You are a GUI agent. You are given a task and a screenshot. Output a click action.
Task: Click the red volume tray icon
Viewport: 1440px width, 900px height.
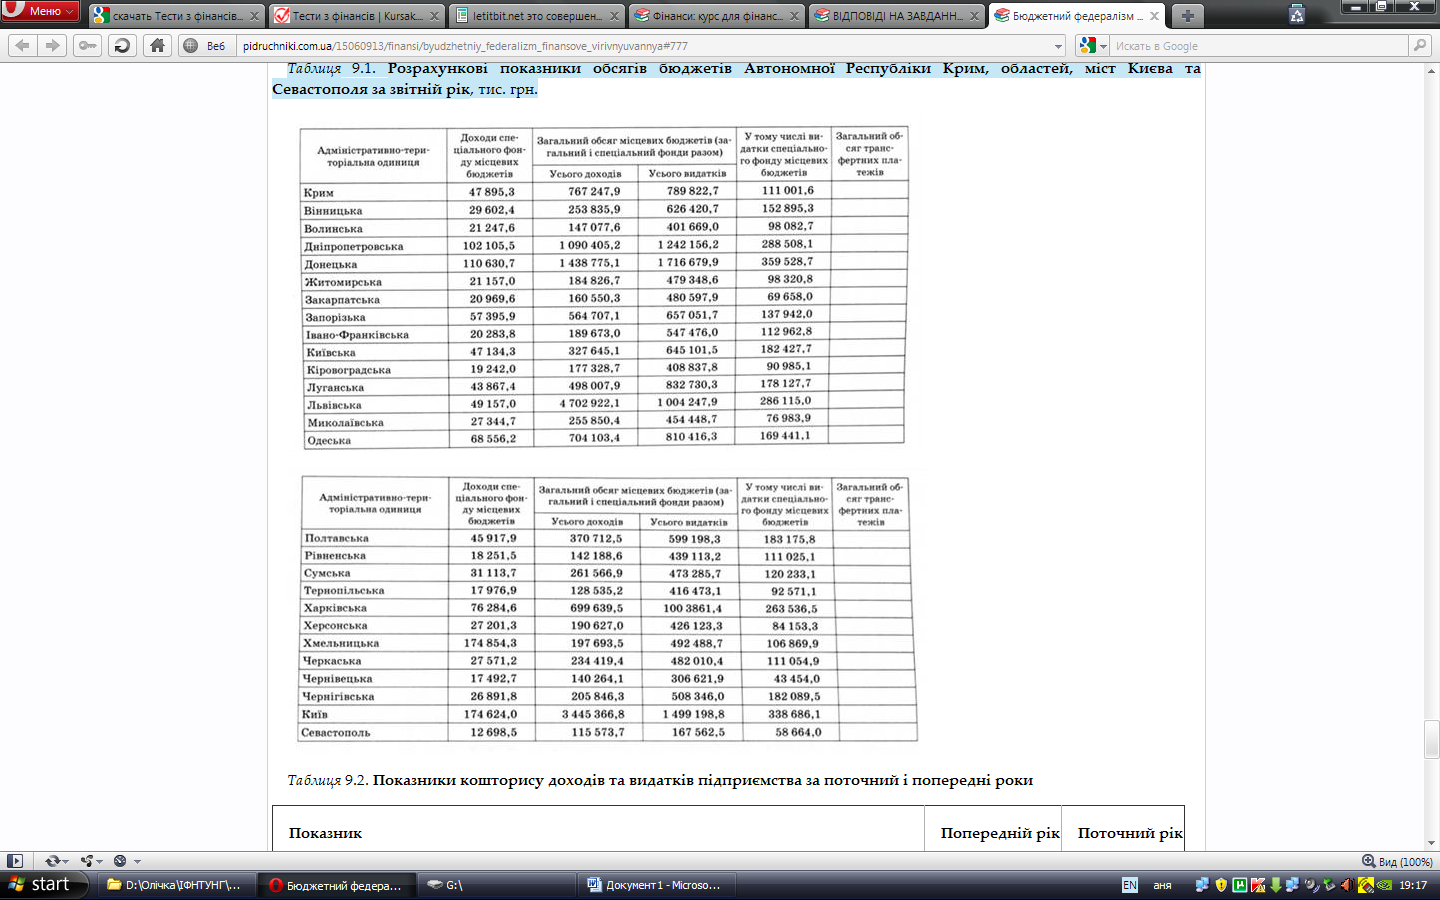[x=1347, y=885]
